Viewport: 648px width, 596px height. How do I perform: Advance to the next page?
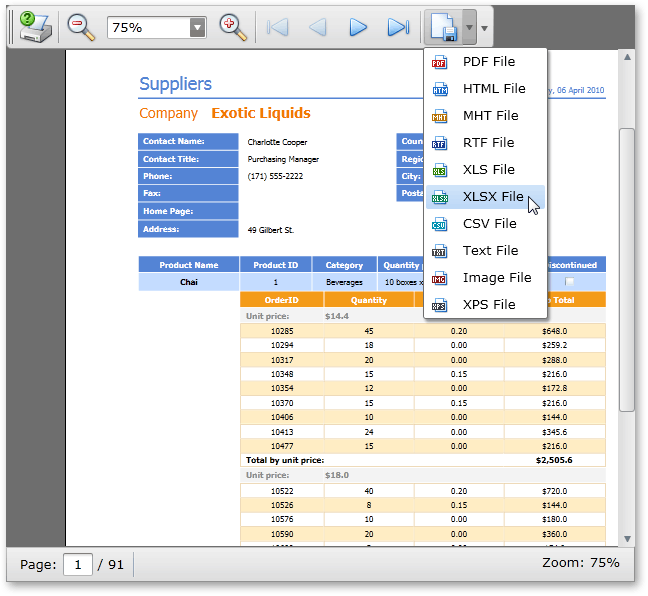[358, 27]
